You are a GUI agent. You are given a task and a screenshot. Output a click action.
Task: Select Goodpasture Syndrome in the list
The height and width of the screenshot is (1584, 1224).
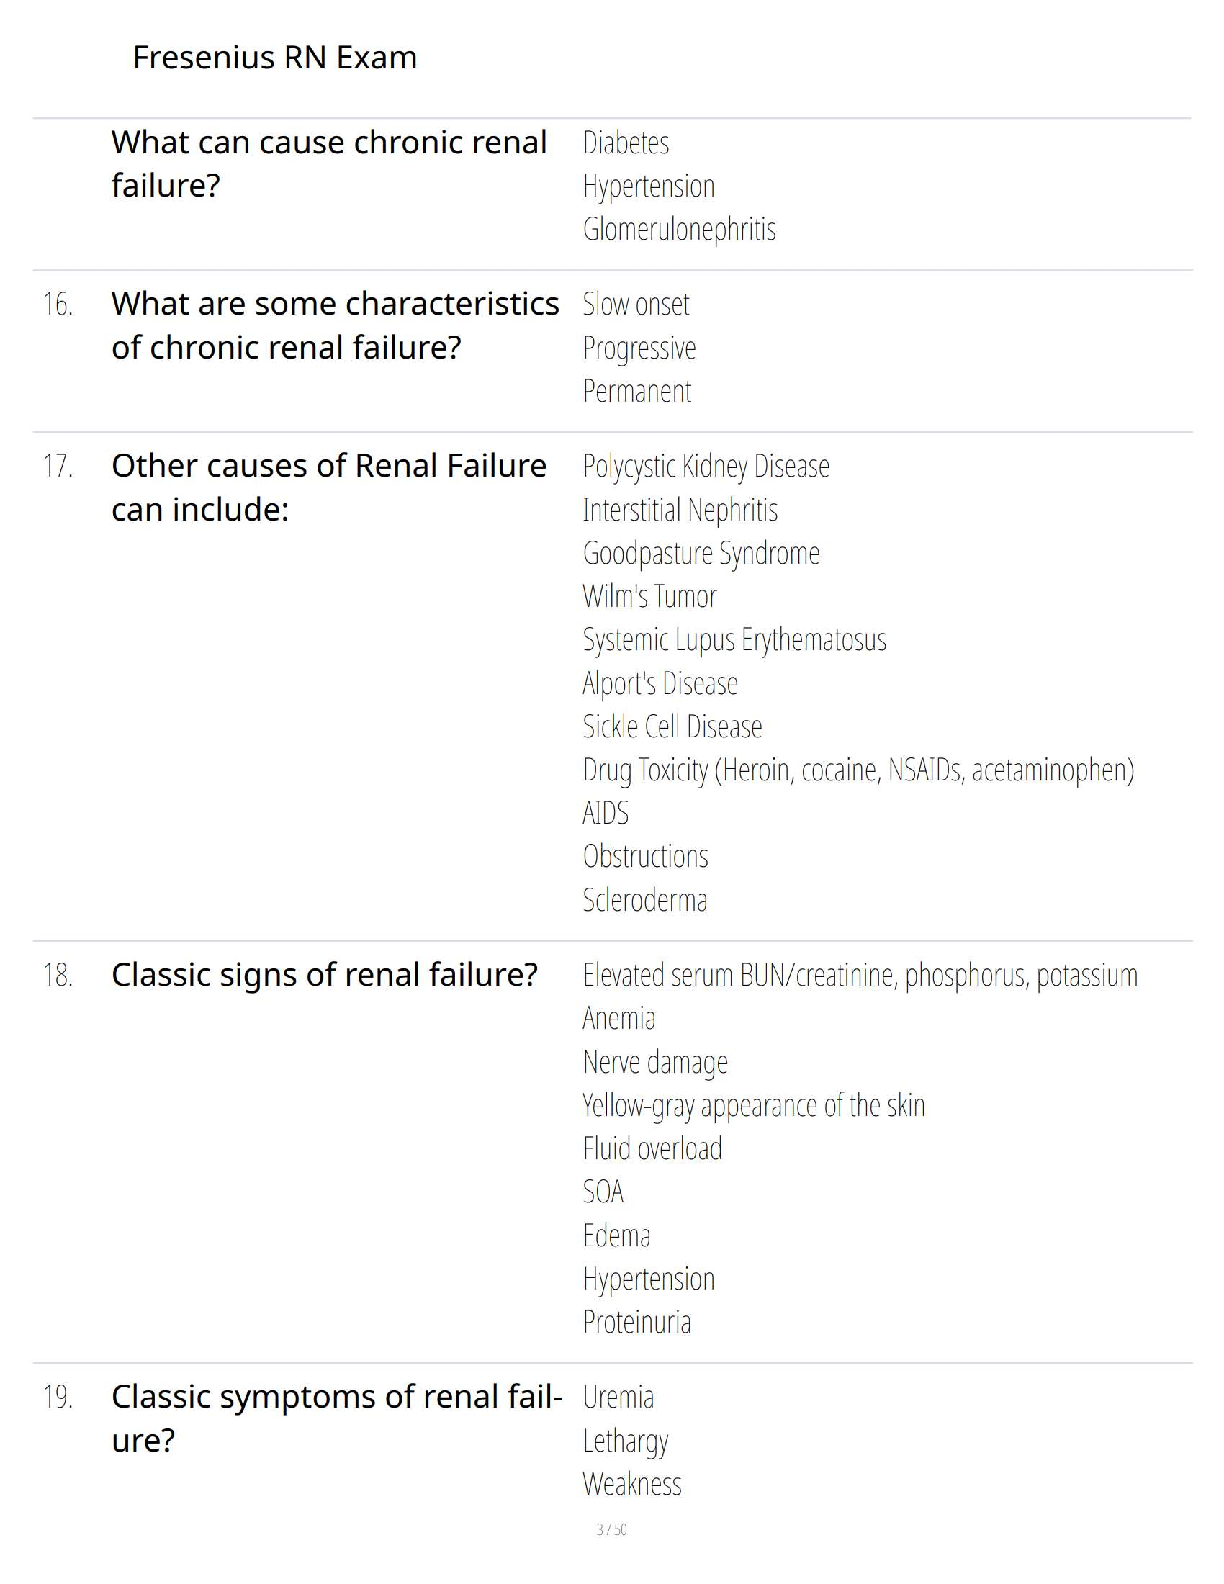coord(701,553)
